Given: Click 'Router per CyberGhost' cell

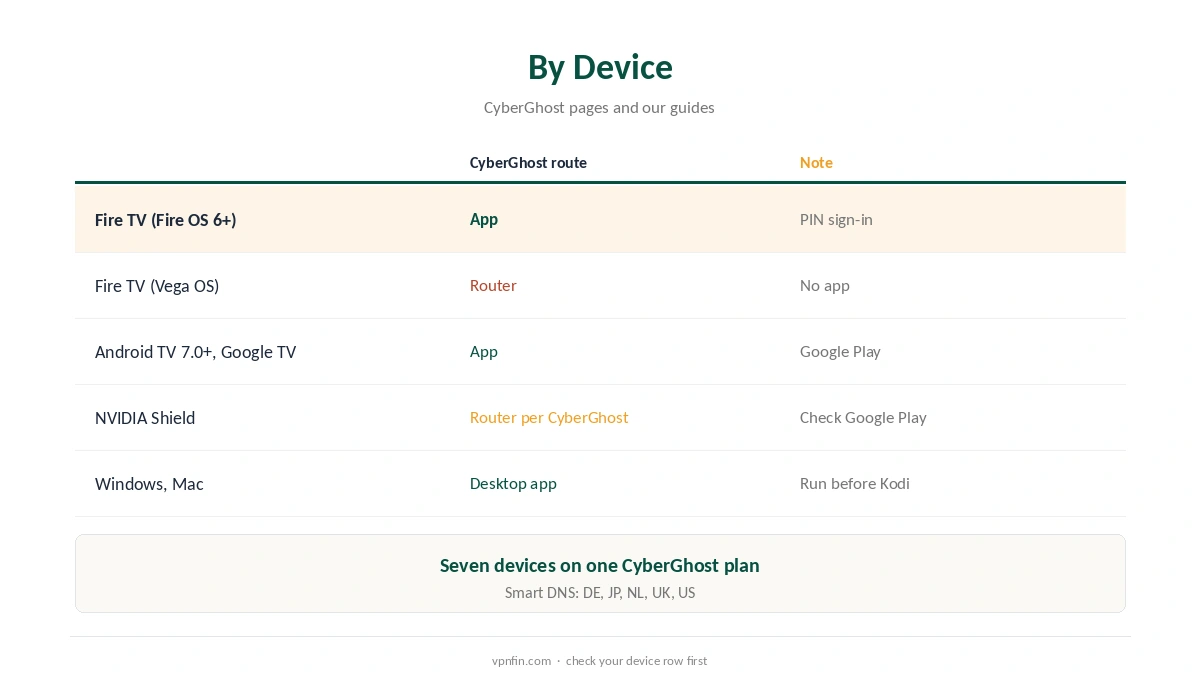Looking at the screenshot, I should coord(549,417).
